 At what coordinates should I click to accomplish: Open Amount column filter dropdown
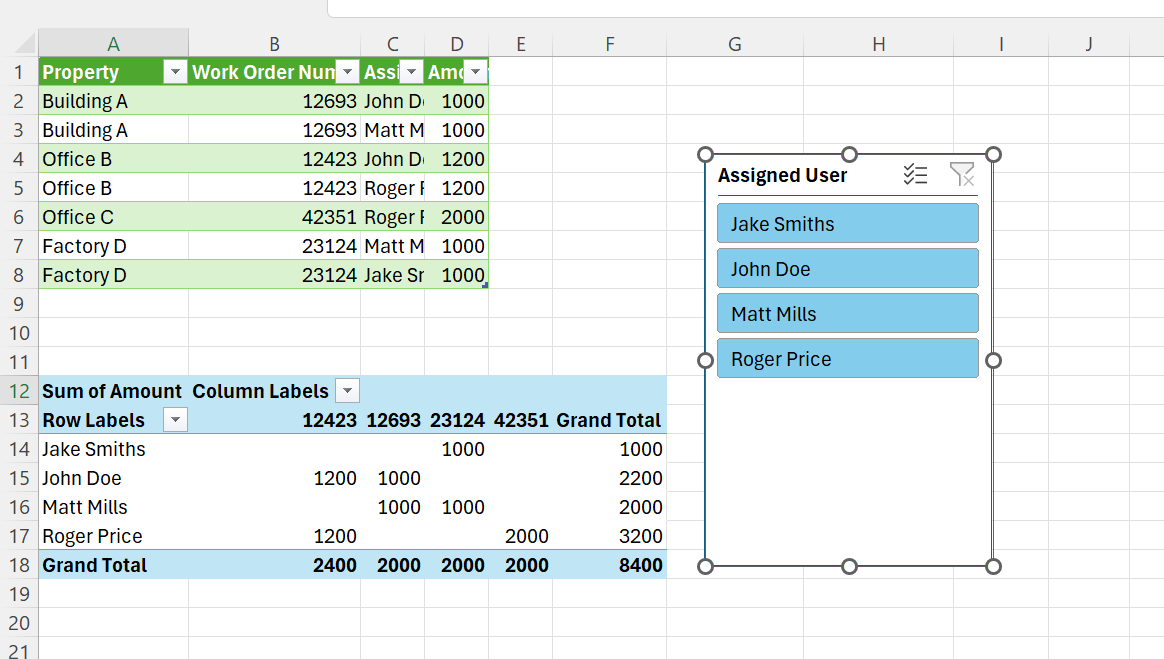click(x=476, y=72)
